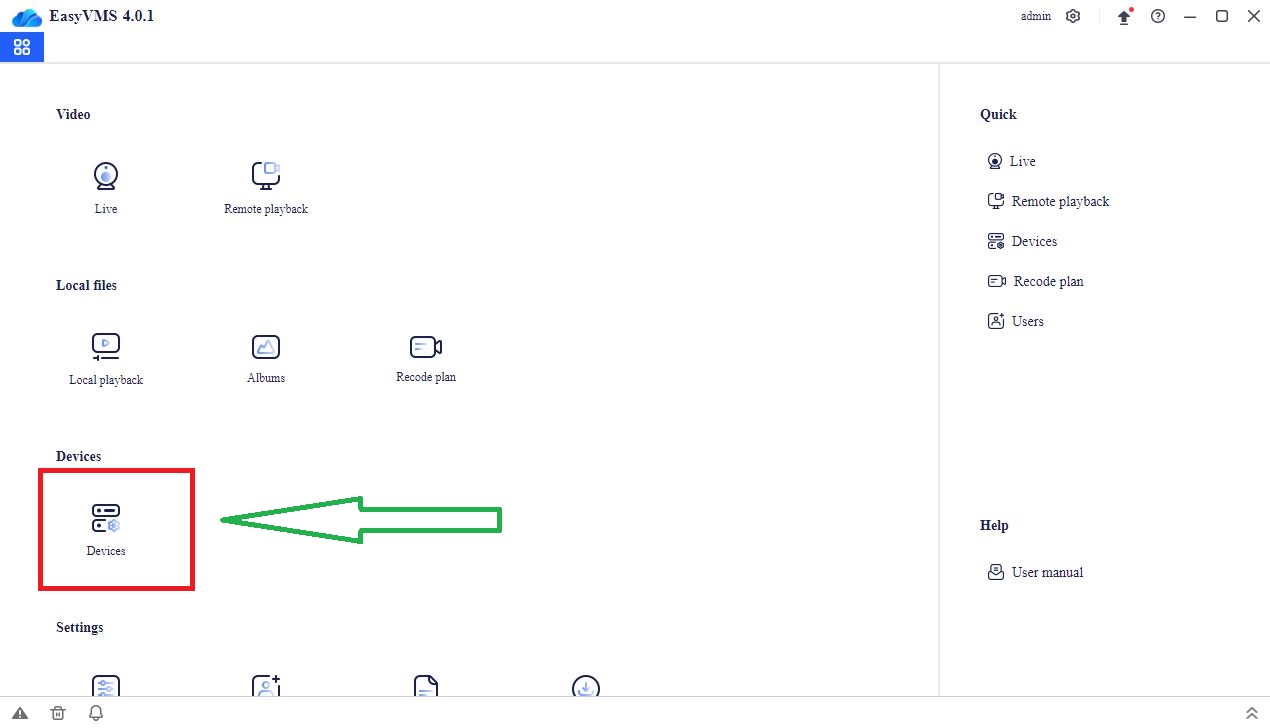Select Live in the Quick panel

tap(1021, 161)
